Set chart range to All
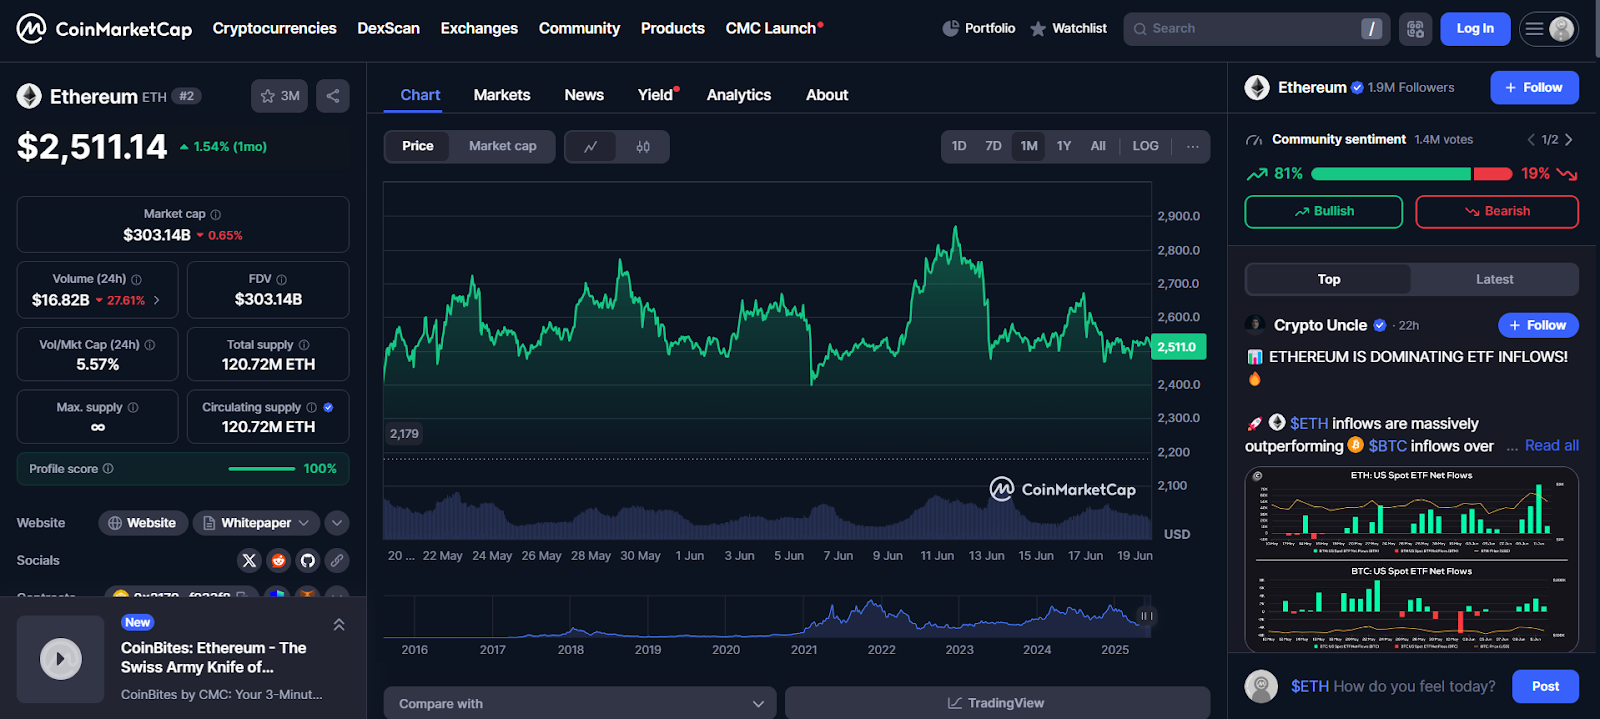Image resolution: width=1600 pixels, height=719 pixels. [x=1098, y=146]
